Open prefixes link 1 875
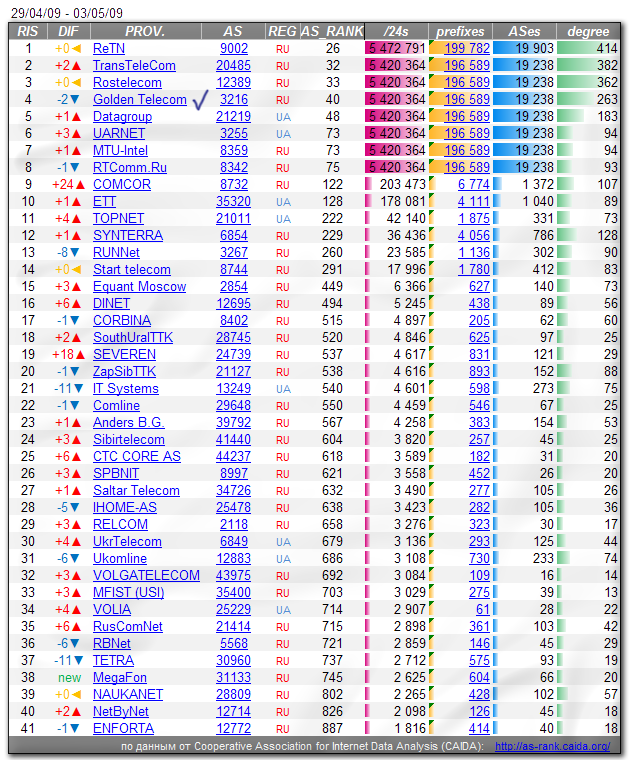Image resolution: width=630 pixels, height=760 pixels. pyautogui.click(x=474, y=218)
